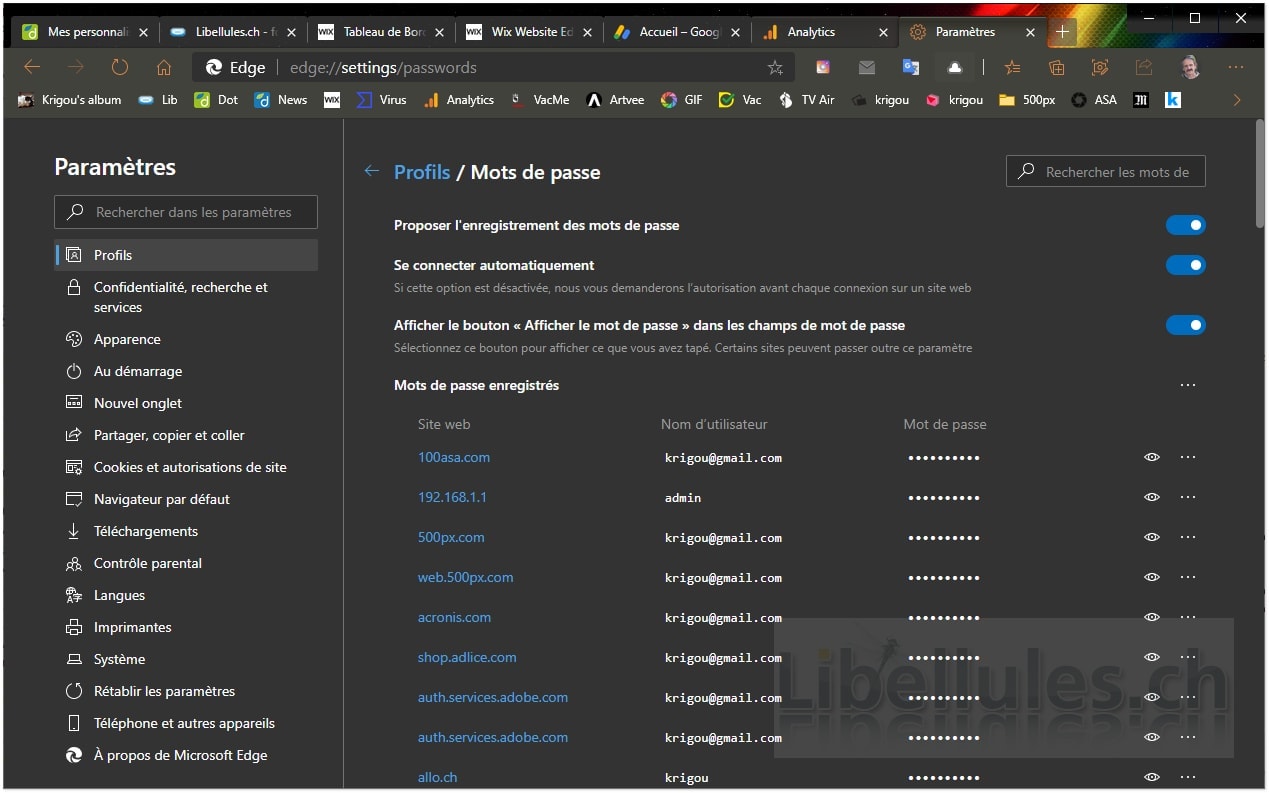Viewport: 1269px width, 793px height.
Task: Switch to the Tableau de Bord tab
Action: coord(381,32)
